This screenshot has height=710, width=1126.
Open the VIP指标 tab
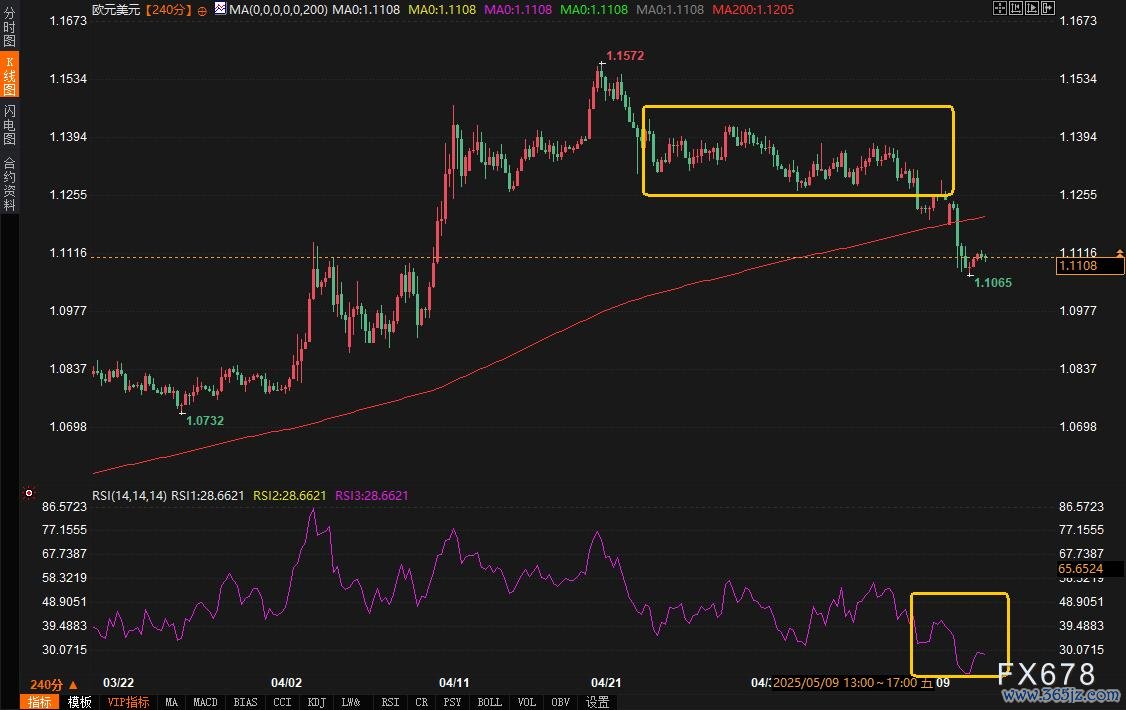[129, 702]
